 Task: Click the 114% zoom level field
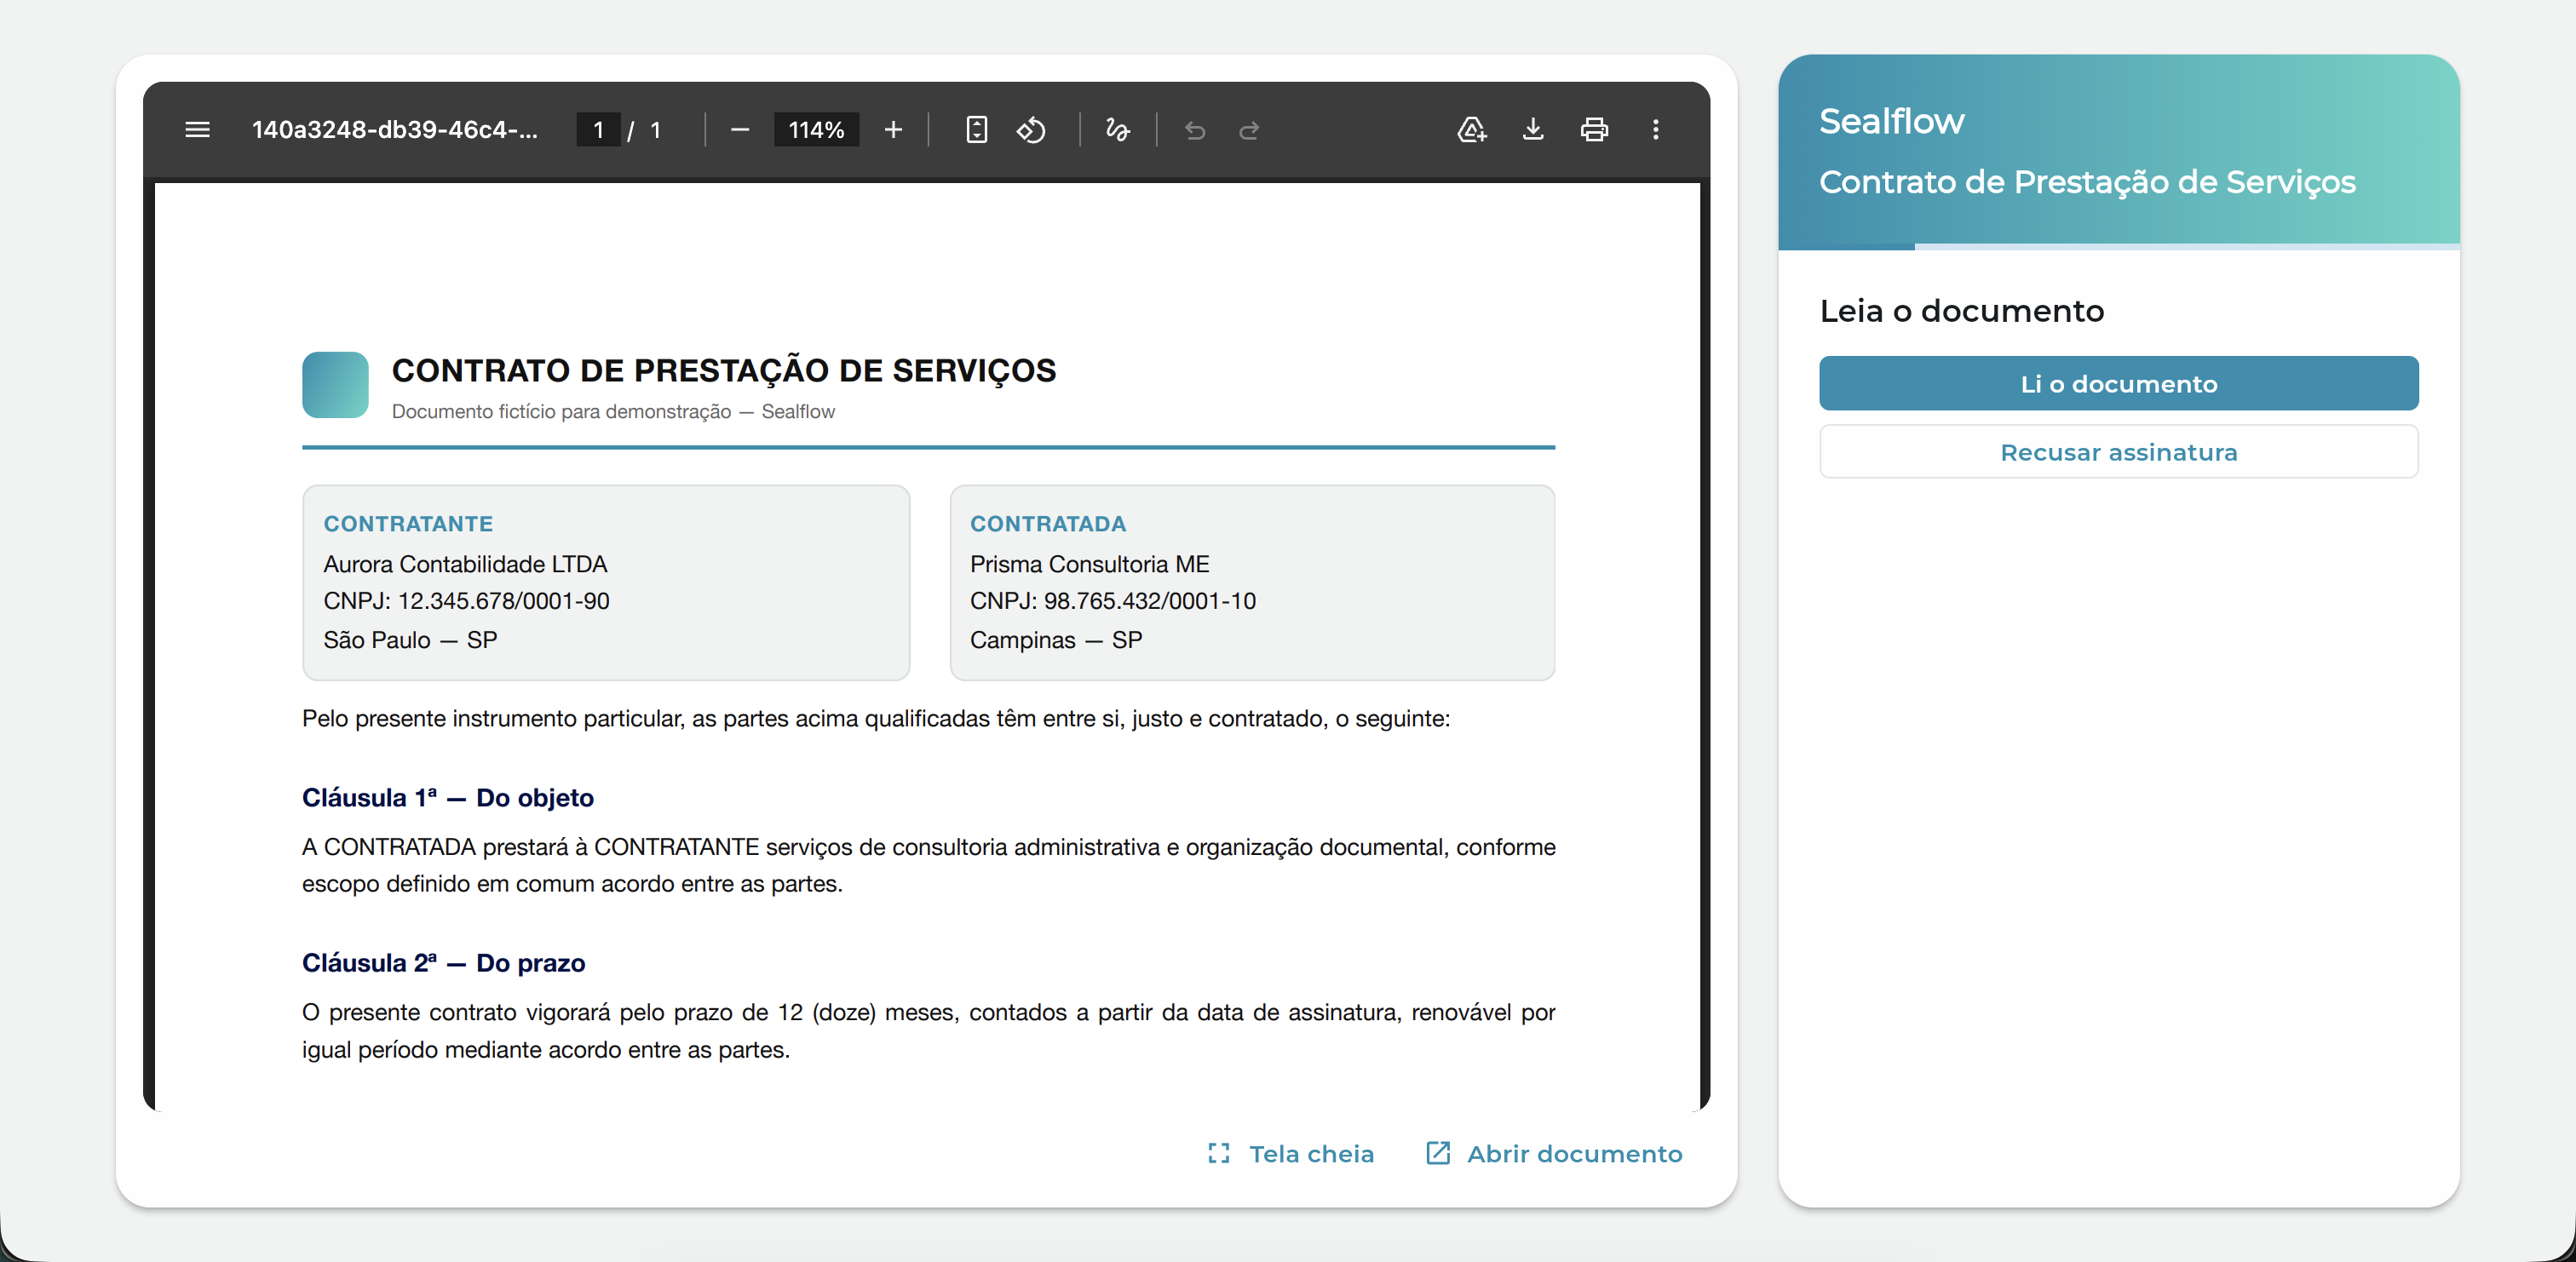(816, 130)
